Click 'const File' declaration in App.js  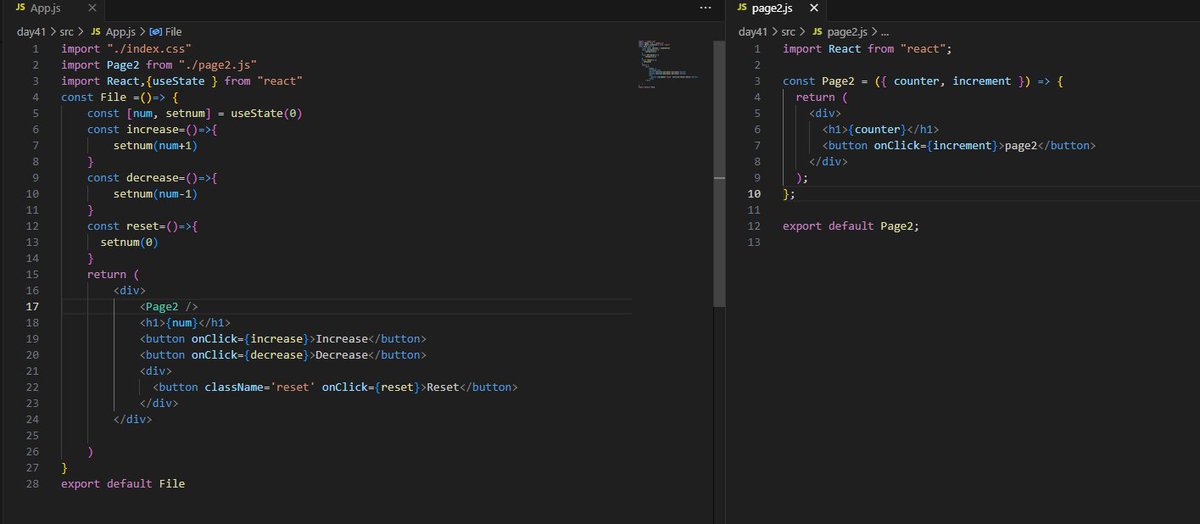pos(93,97)
